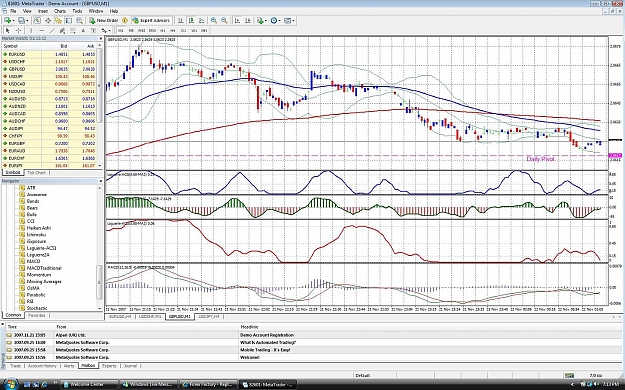Screen dimensions: 625x390
Task: Select the W1 timeframe button
Action: (x=194, y=30)
